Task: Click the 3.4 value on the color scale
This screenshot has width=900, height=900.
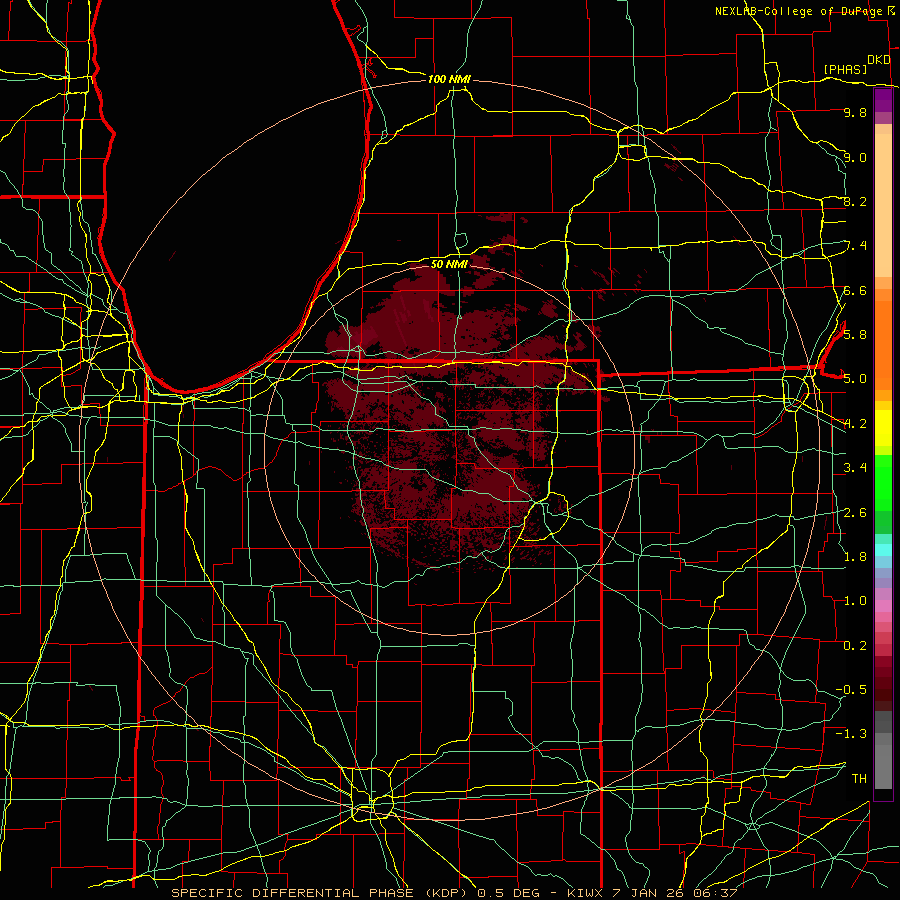Action: pyautogui.click(x=855, y=468)
